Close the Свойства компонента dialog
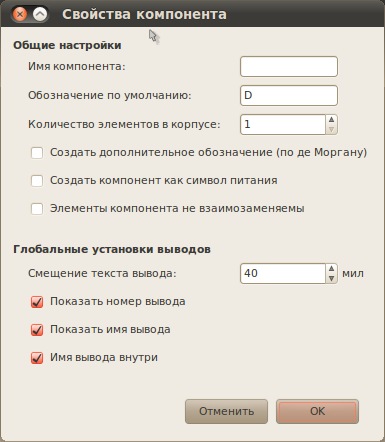The width and height of the screenshot is (385, 442). pos(20,14)
